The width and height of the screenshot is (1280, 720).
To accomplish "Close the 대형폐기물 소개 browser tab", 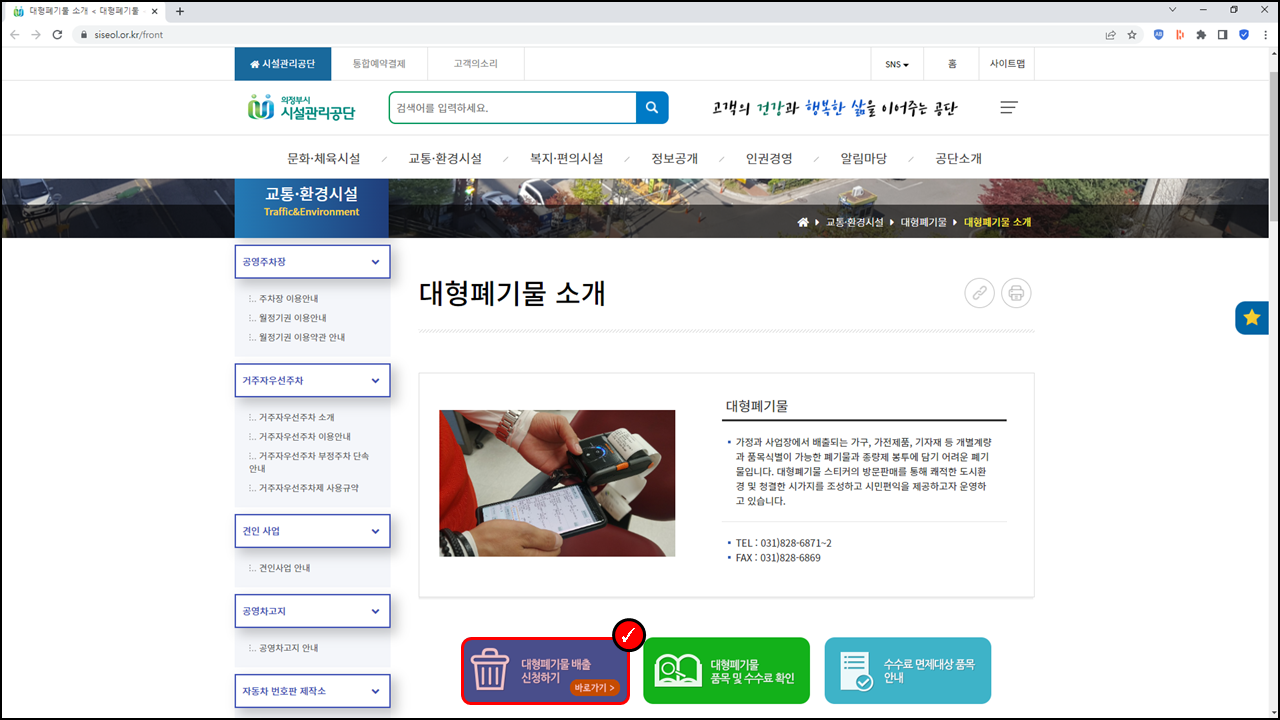I will [x=154, y=11].
